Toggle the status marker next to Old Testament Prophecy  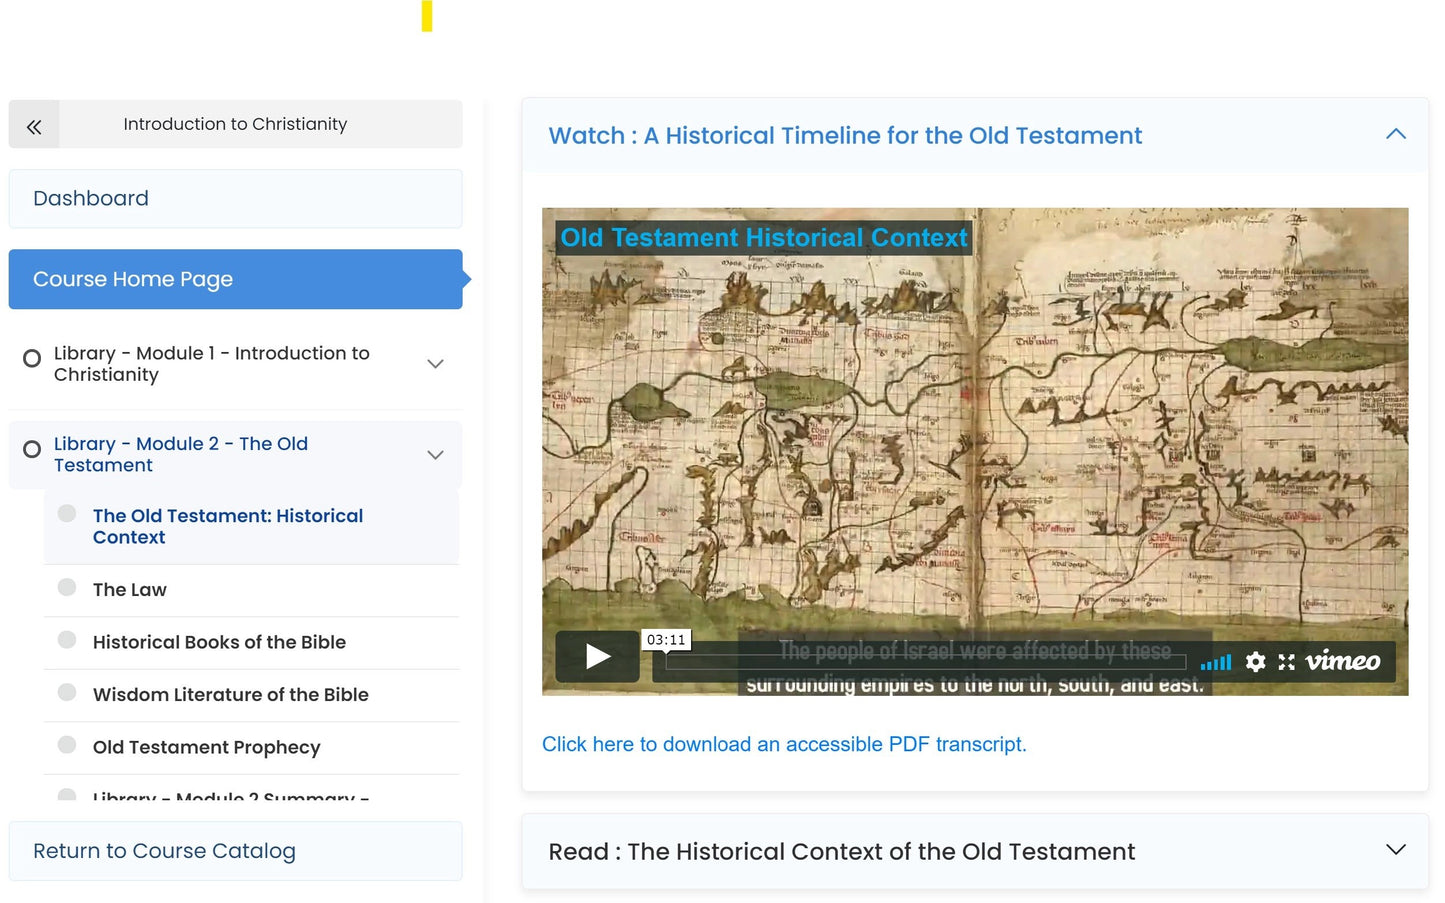click(66, 745)
